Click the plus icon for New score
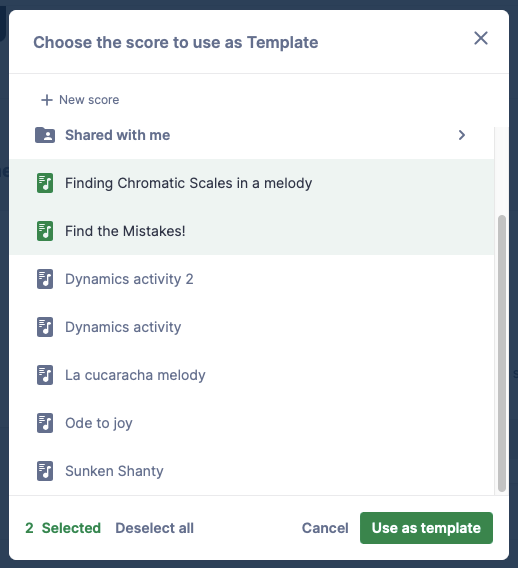The width and height of the screenshot is (518, 568). (47, 100)
